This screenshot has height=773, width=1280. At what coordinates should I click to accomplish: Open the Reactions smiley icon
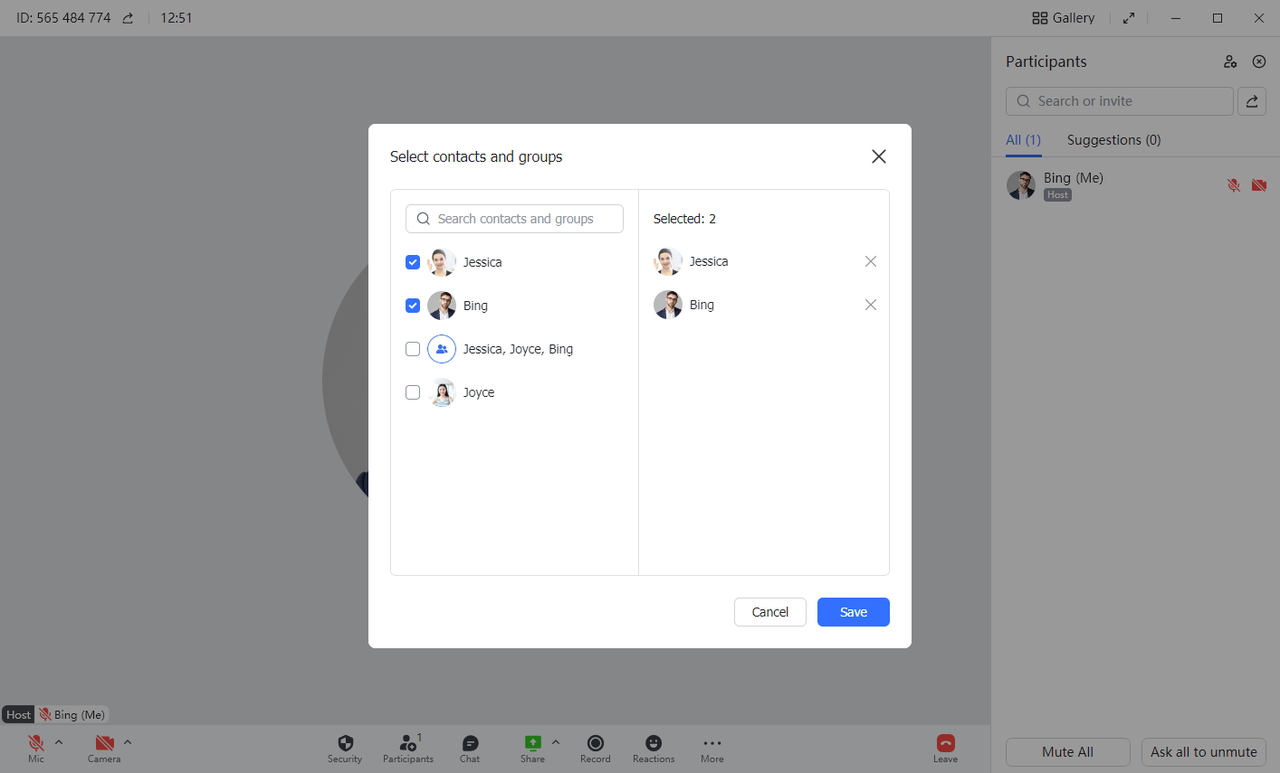(x=653, y=744)
